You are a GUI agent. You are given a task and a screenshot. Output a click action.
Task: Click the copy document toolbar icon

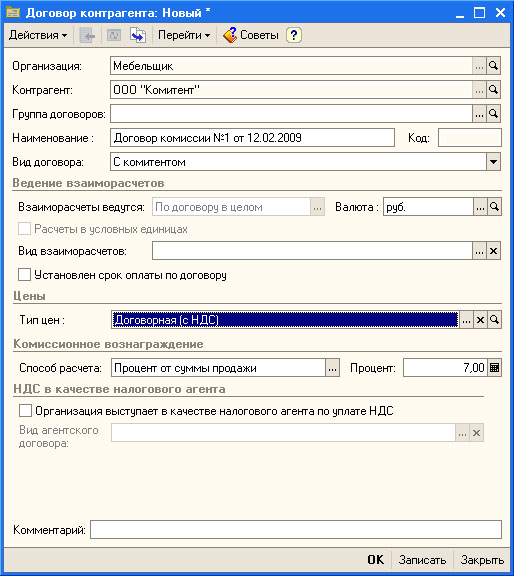(x=138, y=35)
